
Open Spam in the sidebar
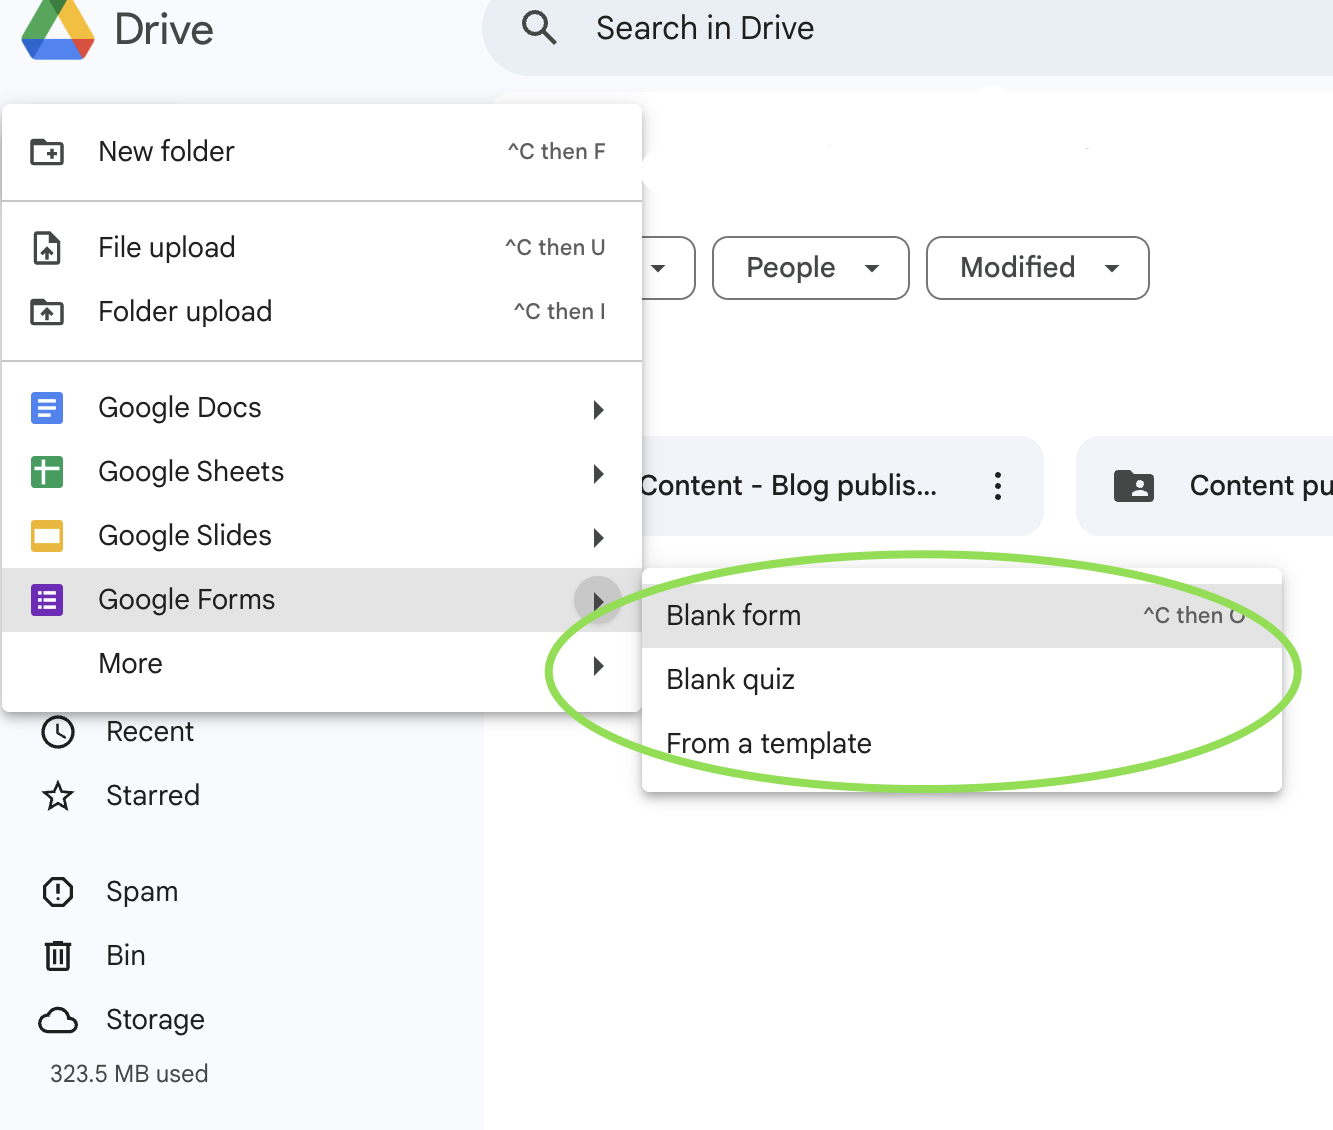(x=142, y=892)
